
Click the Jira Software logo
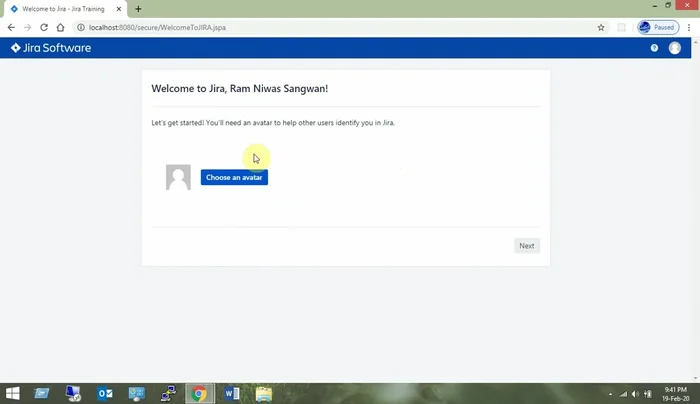tap(51, 48)
